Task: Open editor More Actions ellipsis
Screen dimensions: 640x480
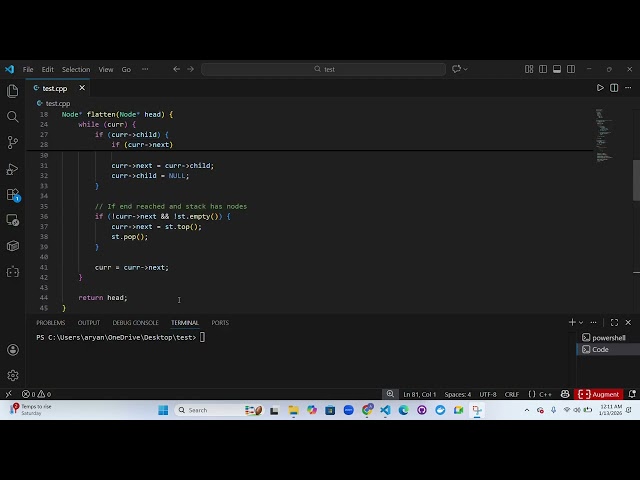Action: point(628,88)
